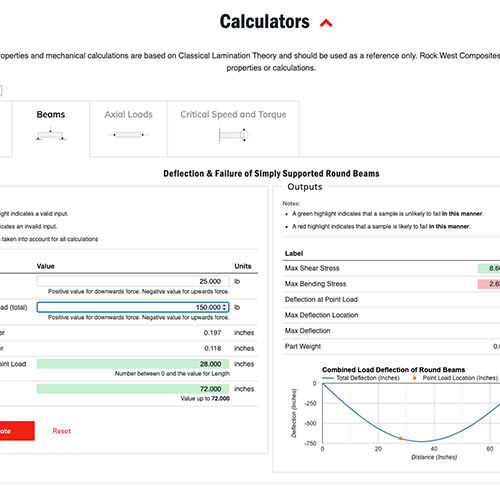The image size is (500, 500).
Task: Select the Max Shear Stress row label
Action: pos(312,268)
